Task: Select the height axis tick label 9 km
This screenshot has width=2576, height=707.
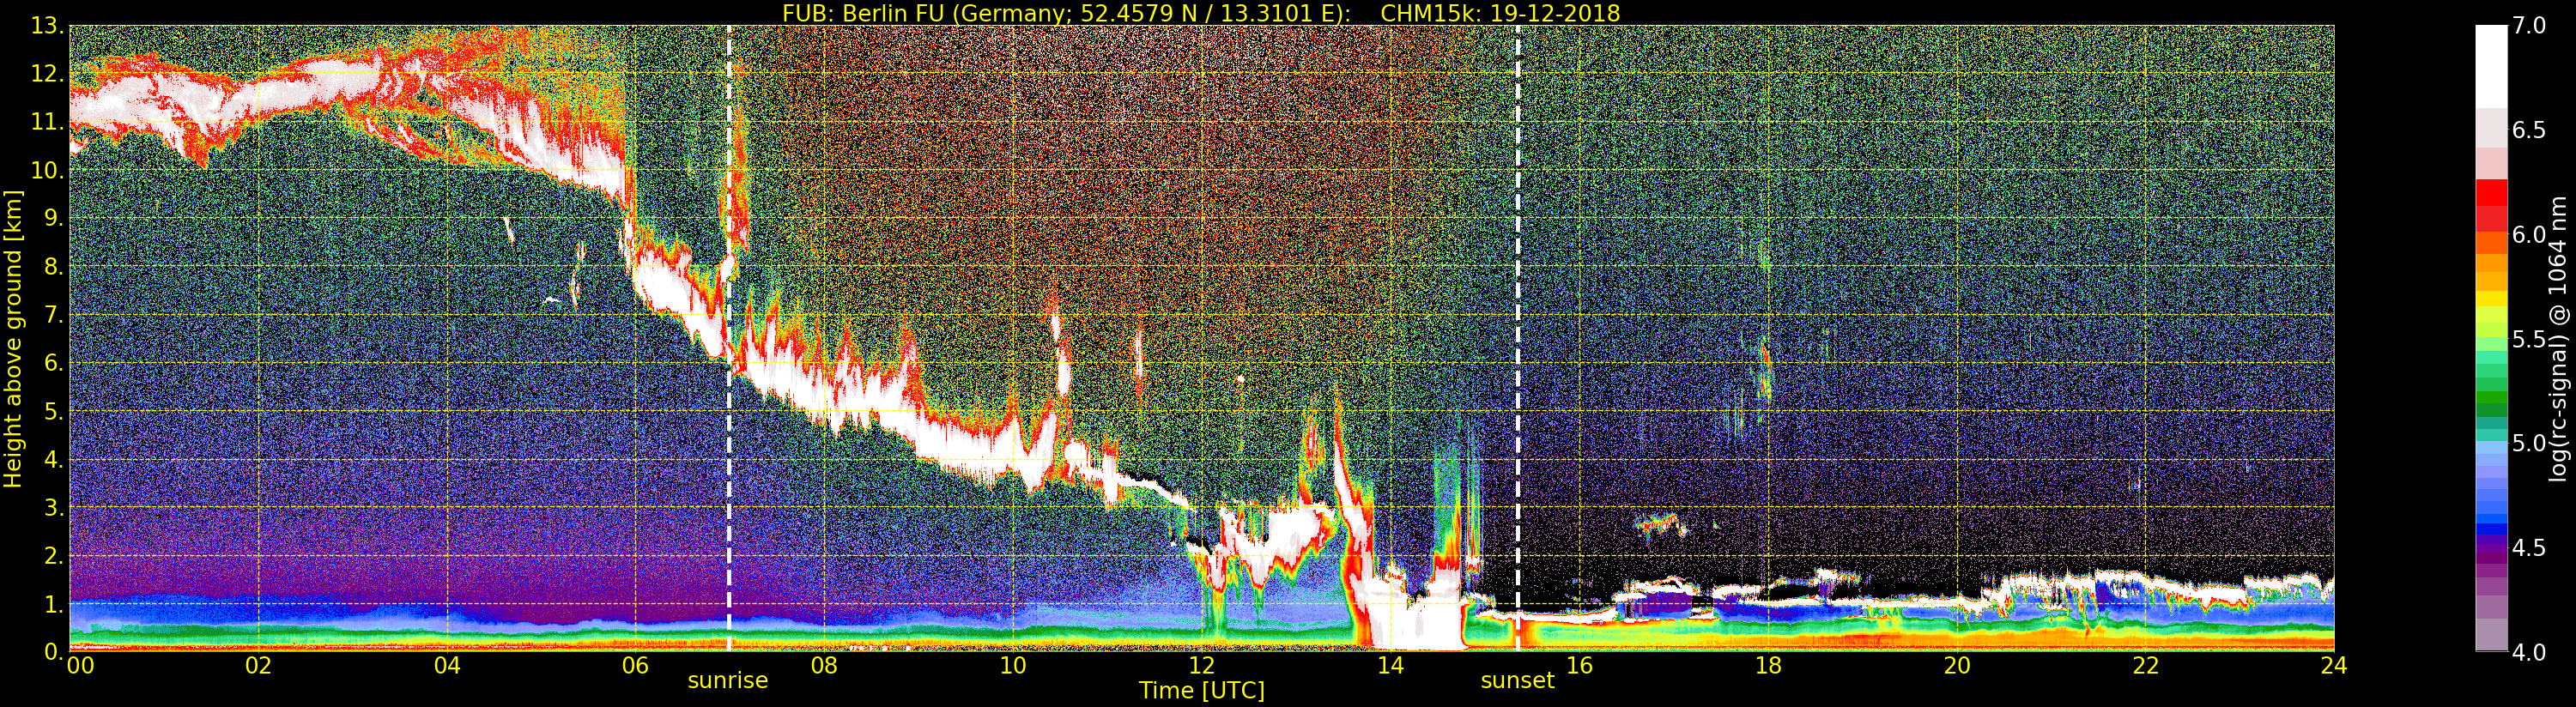Action: click(52, 218)
